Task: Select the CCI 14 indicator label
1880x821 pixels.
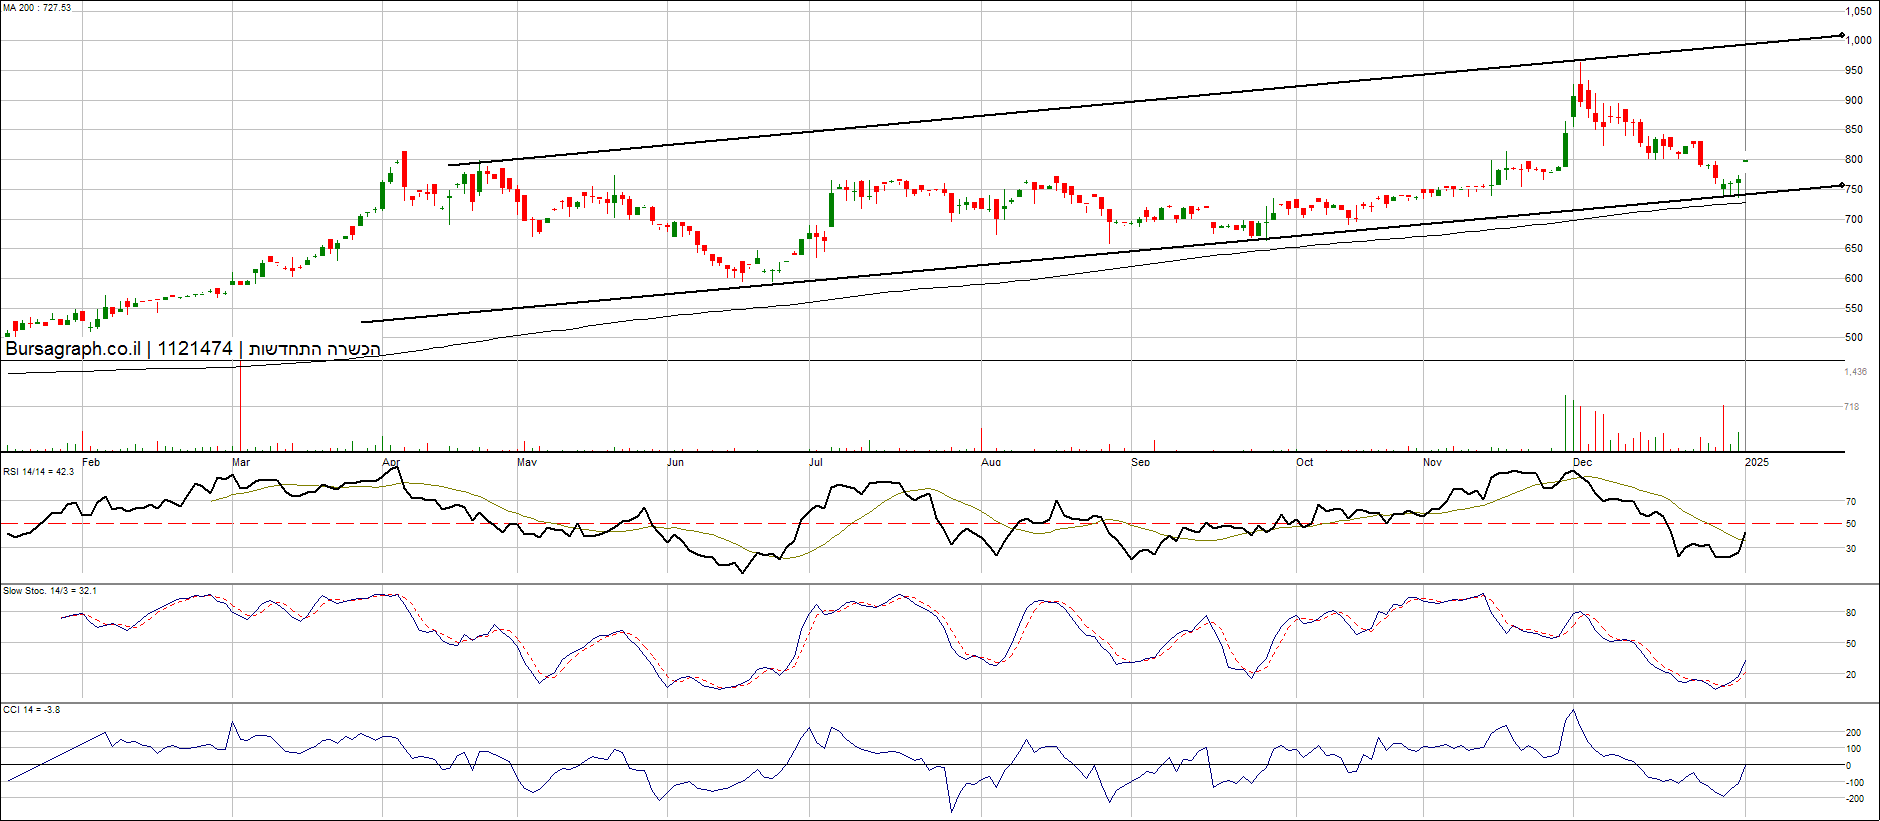Action: click(31, 710)
